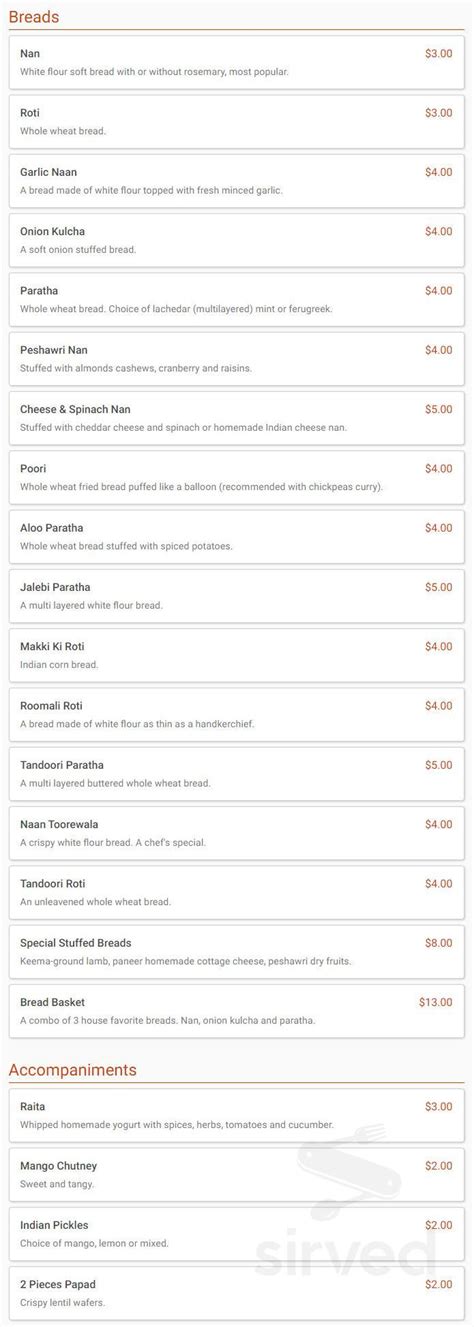Click the Makki Ki Roti entry
The width and height of the screenshot is (474, 1327).
pos(236,655)
